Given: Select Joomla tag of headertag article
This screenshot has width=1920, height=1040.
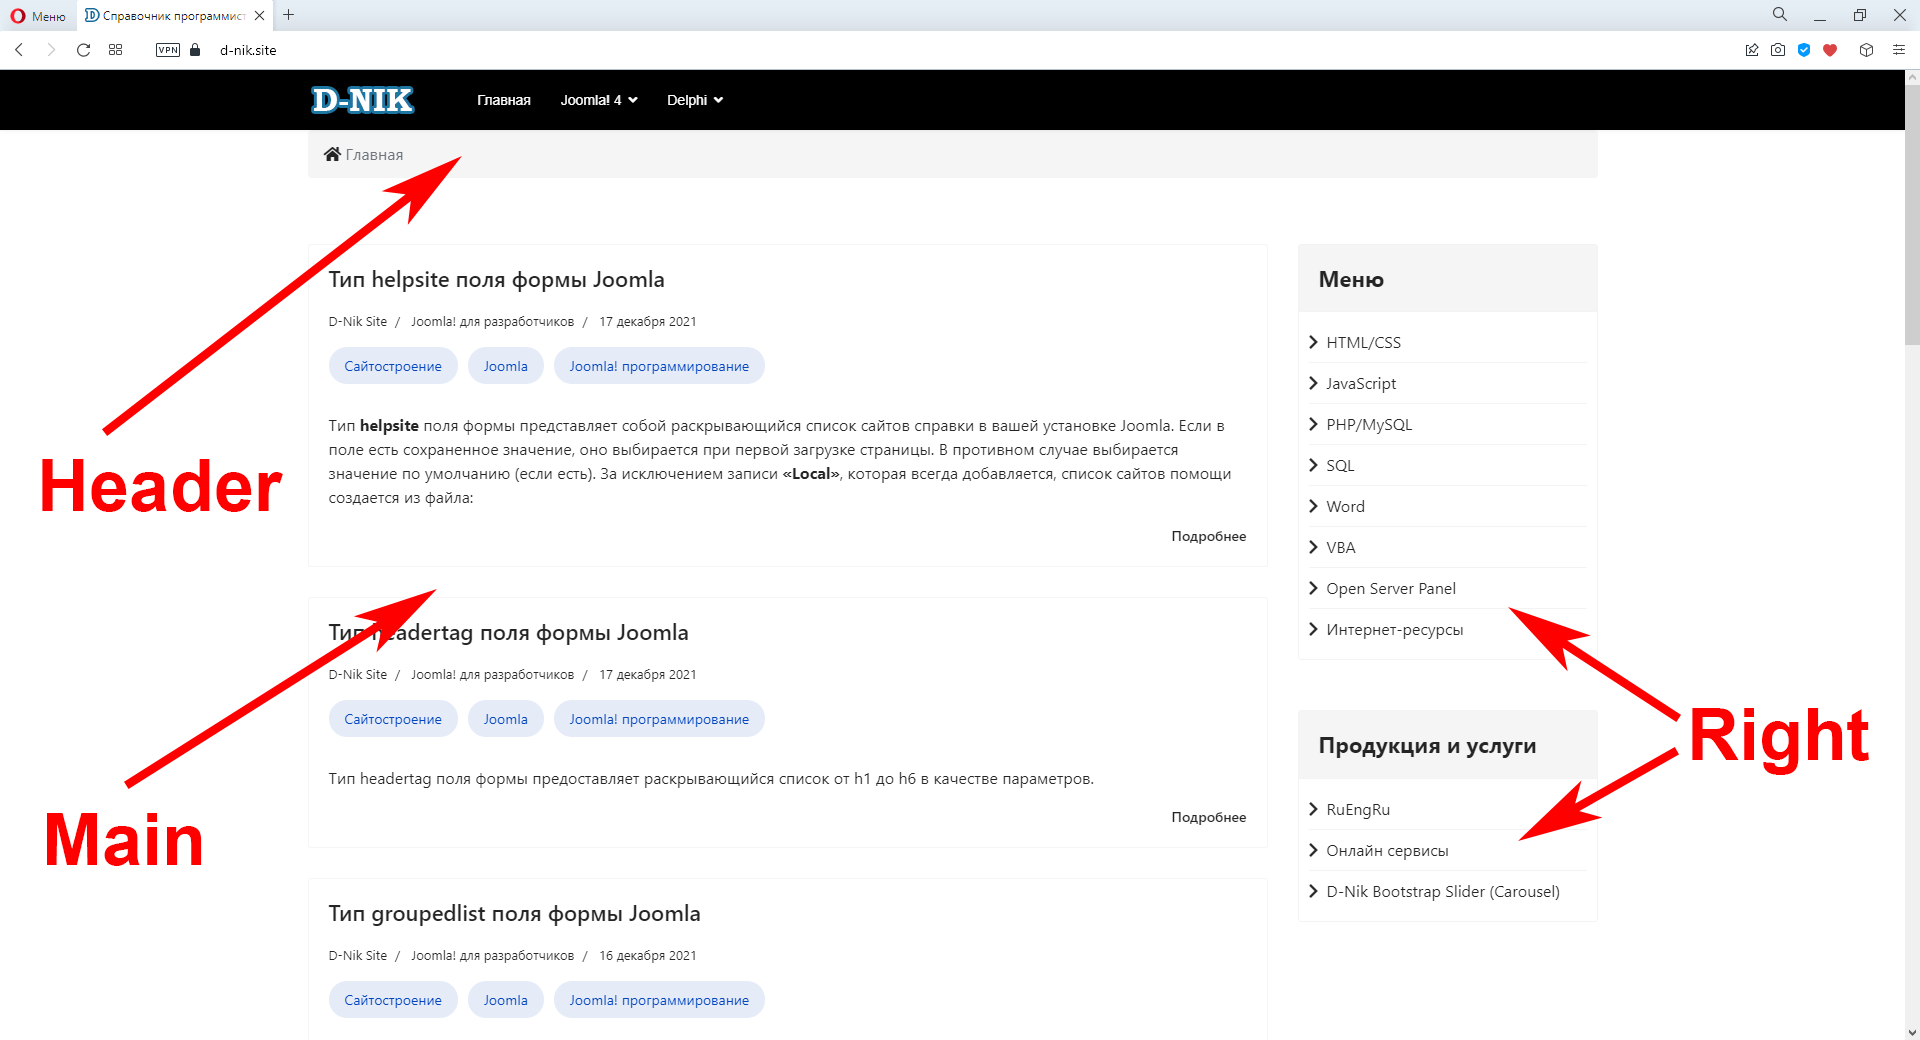Looking at the screenshot, I should click(505, 719).
